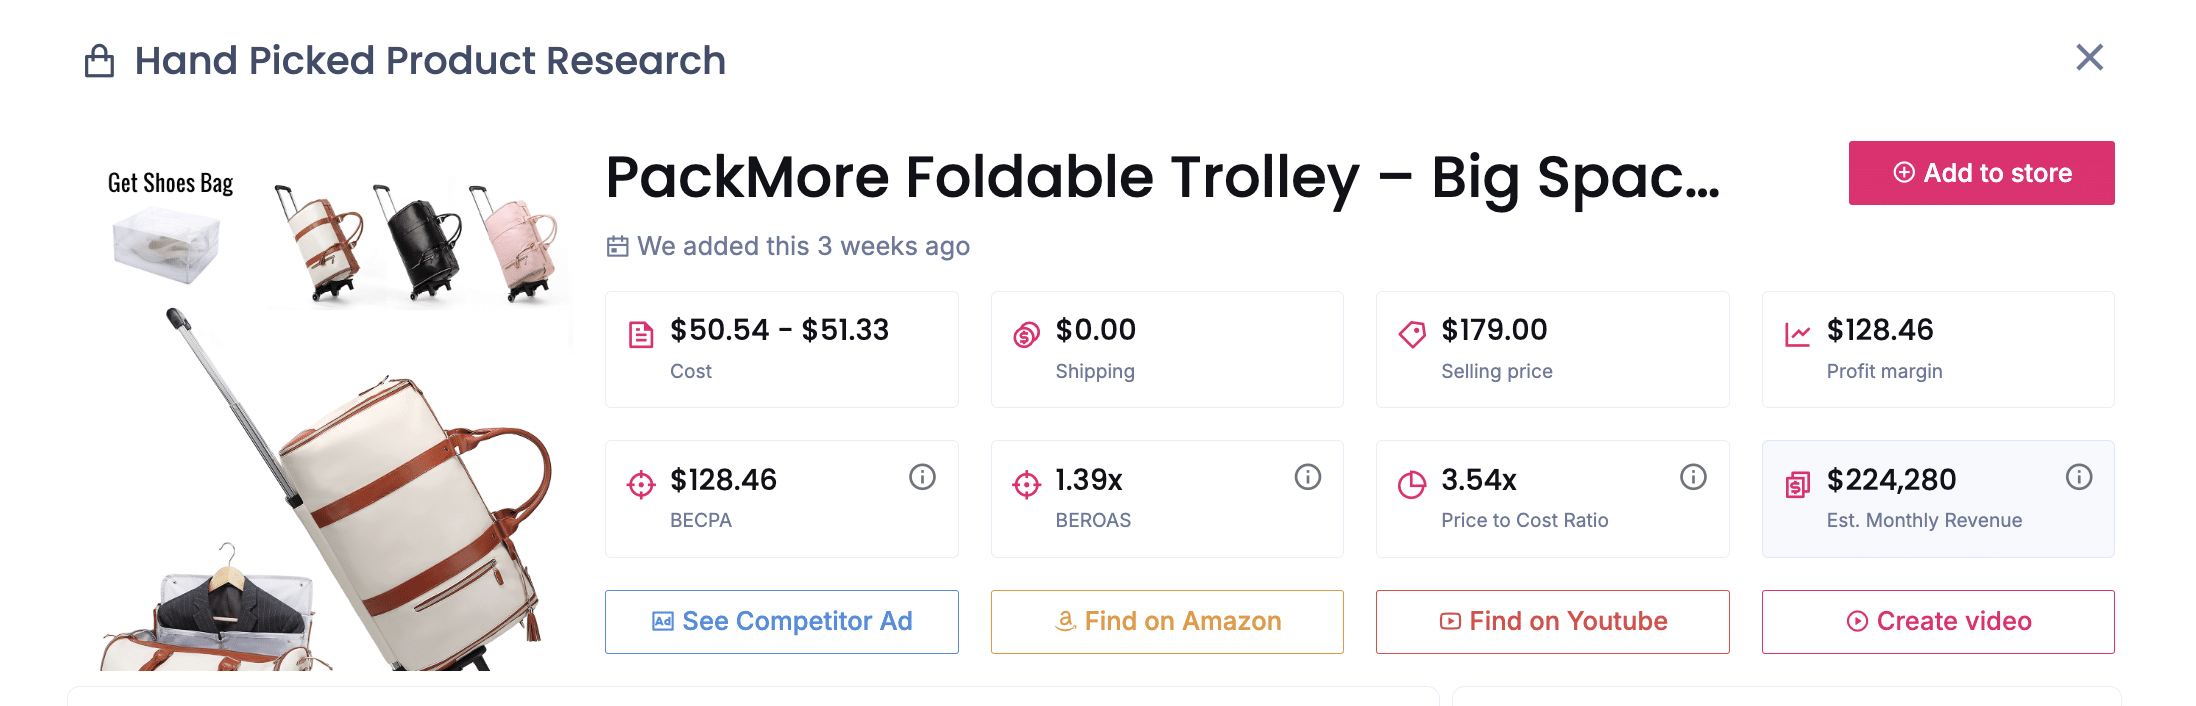2196x706 pixels.
Task: Click the Price to Cost Ratio pie icon
Action: pos(1411,485)
